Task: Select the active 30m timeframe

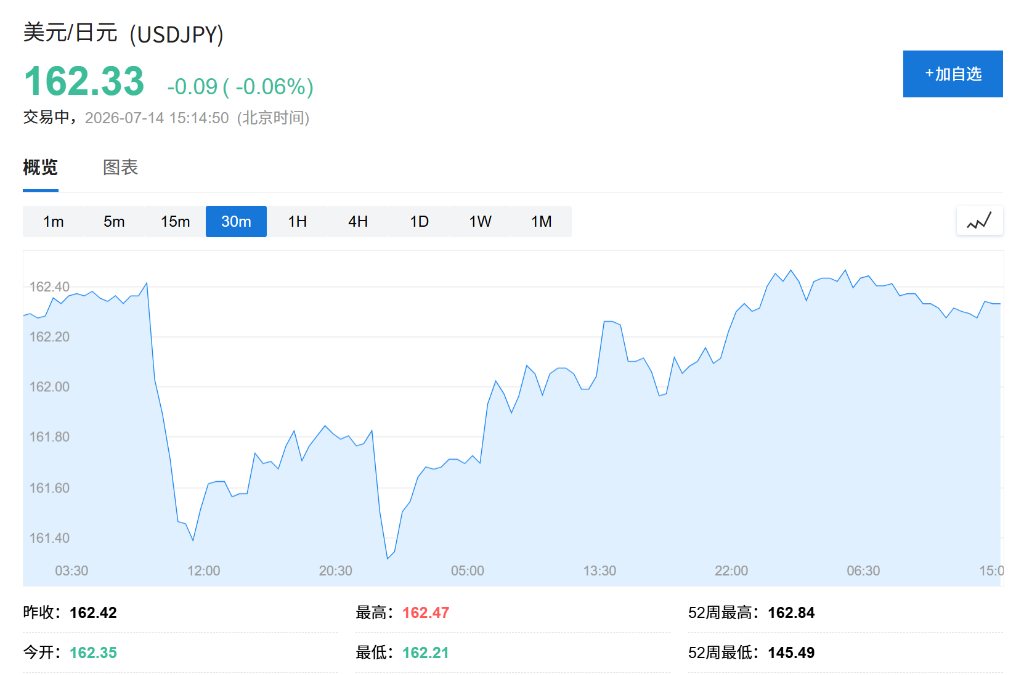Action: click(x=236, y=221)
